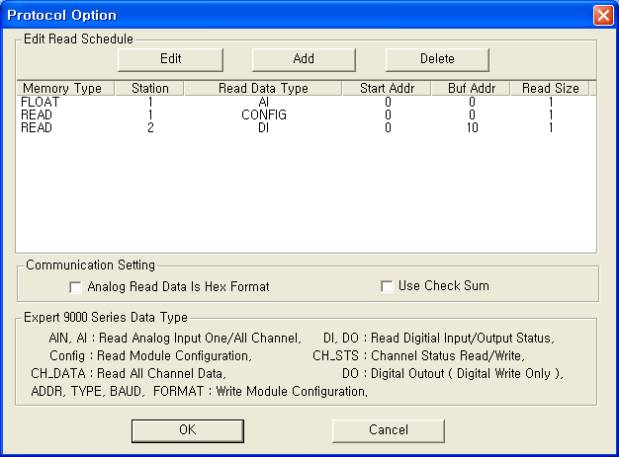Screen dimensions: 619x457
Task: Confirm the dialog with OK
Action: 187,428
